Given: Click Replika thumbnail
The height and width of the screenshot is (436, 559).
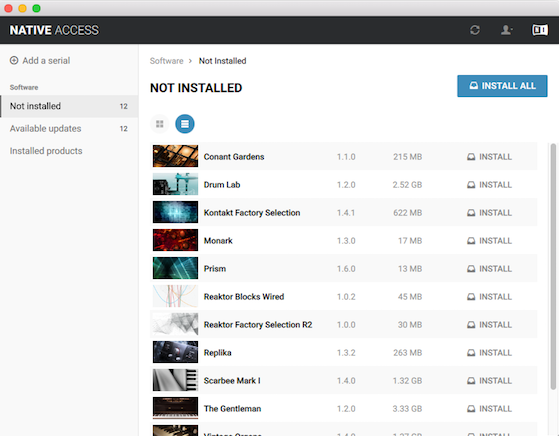Looking at the screenshot, I should coord(175,352).
